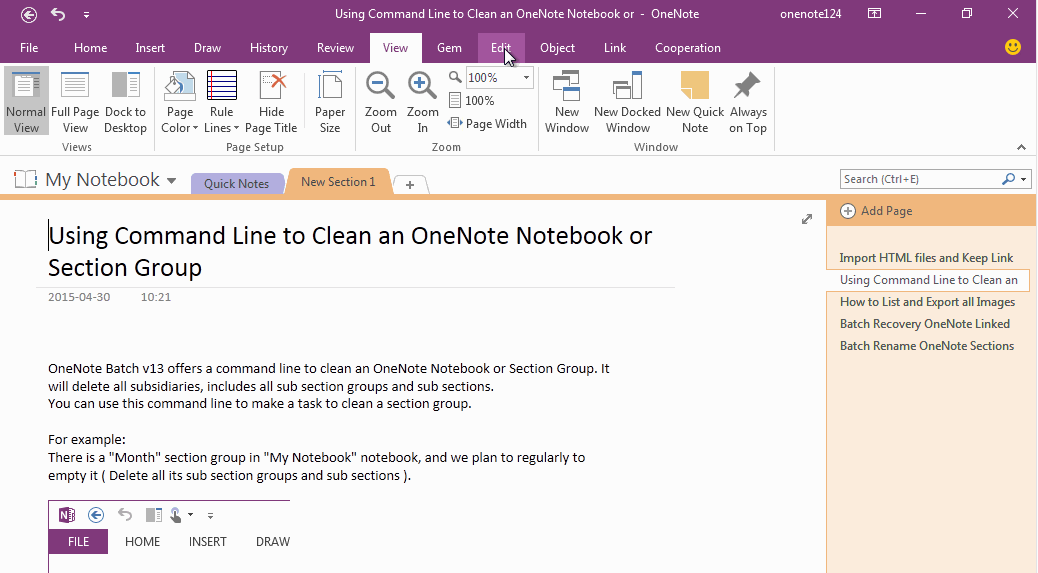Open a New Docked Window
This screenshot has width=1038, height=573.
[627, 101]
